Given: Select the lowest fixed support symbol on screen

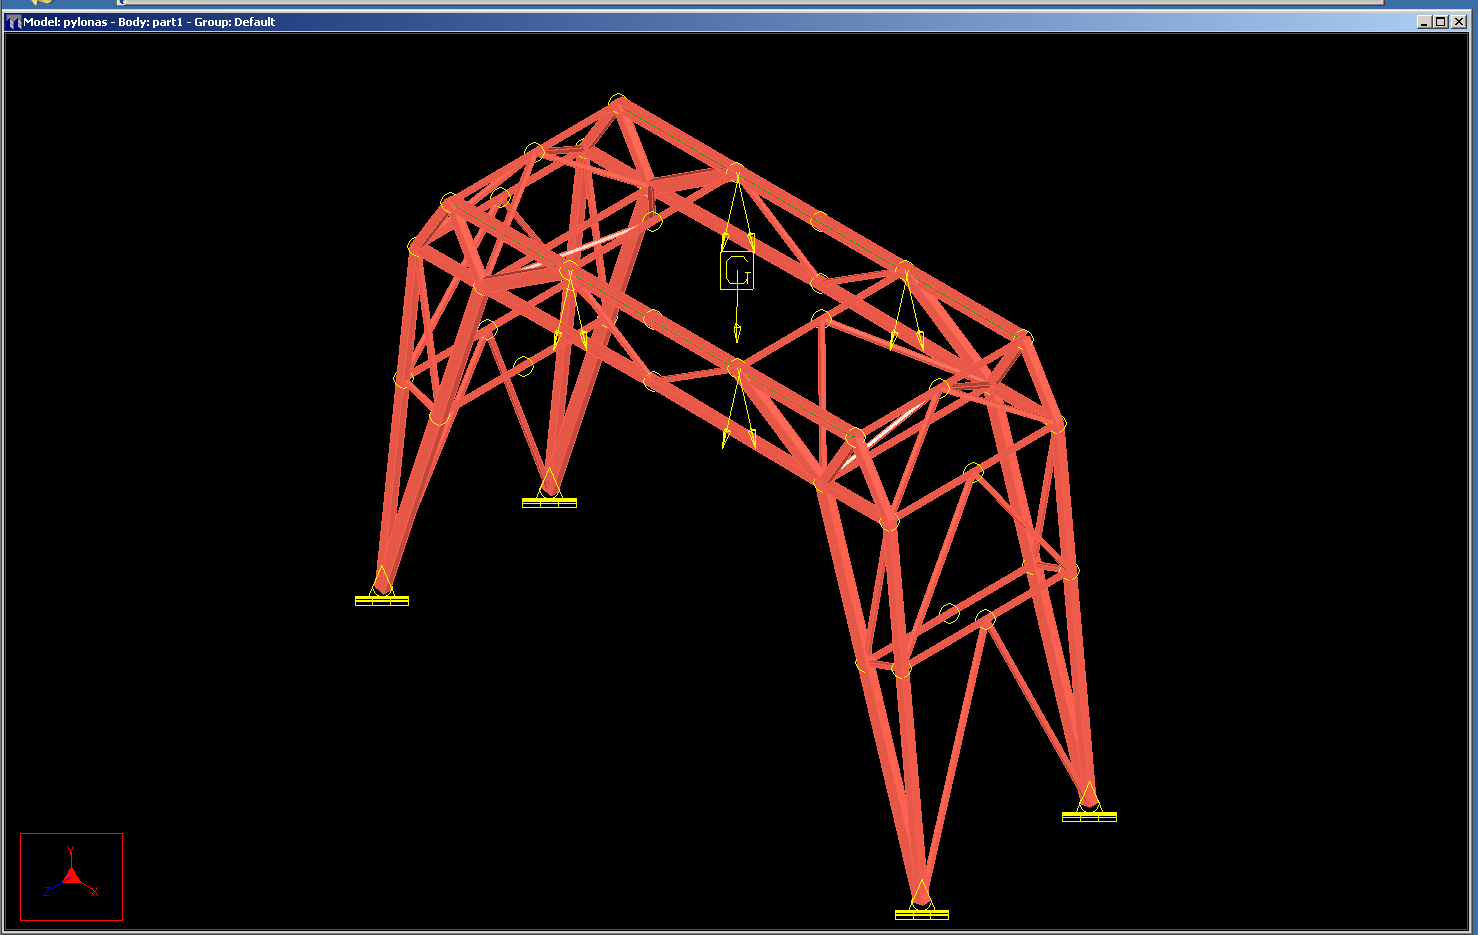Looking at the screenshot, I should coord(922,900).
